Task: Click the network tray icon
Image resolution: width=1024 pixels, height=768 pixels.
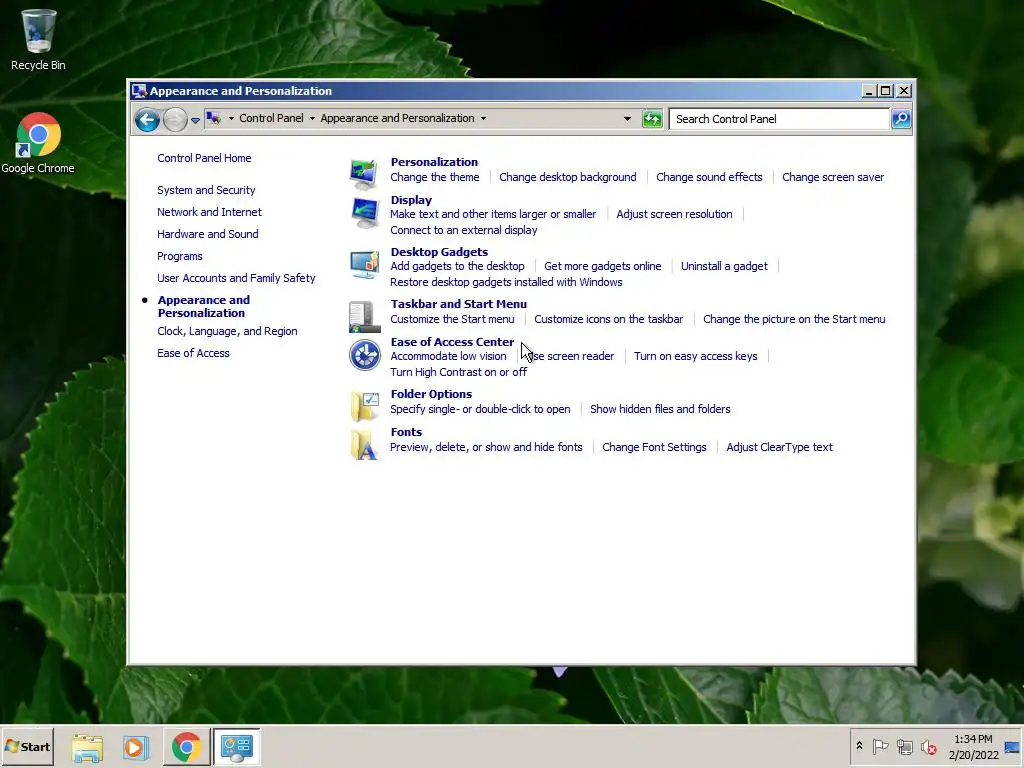Action: tap(904, 746)
